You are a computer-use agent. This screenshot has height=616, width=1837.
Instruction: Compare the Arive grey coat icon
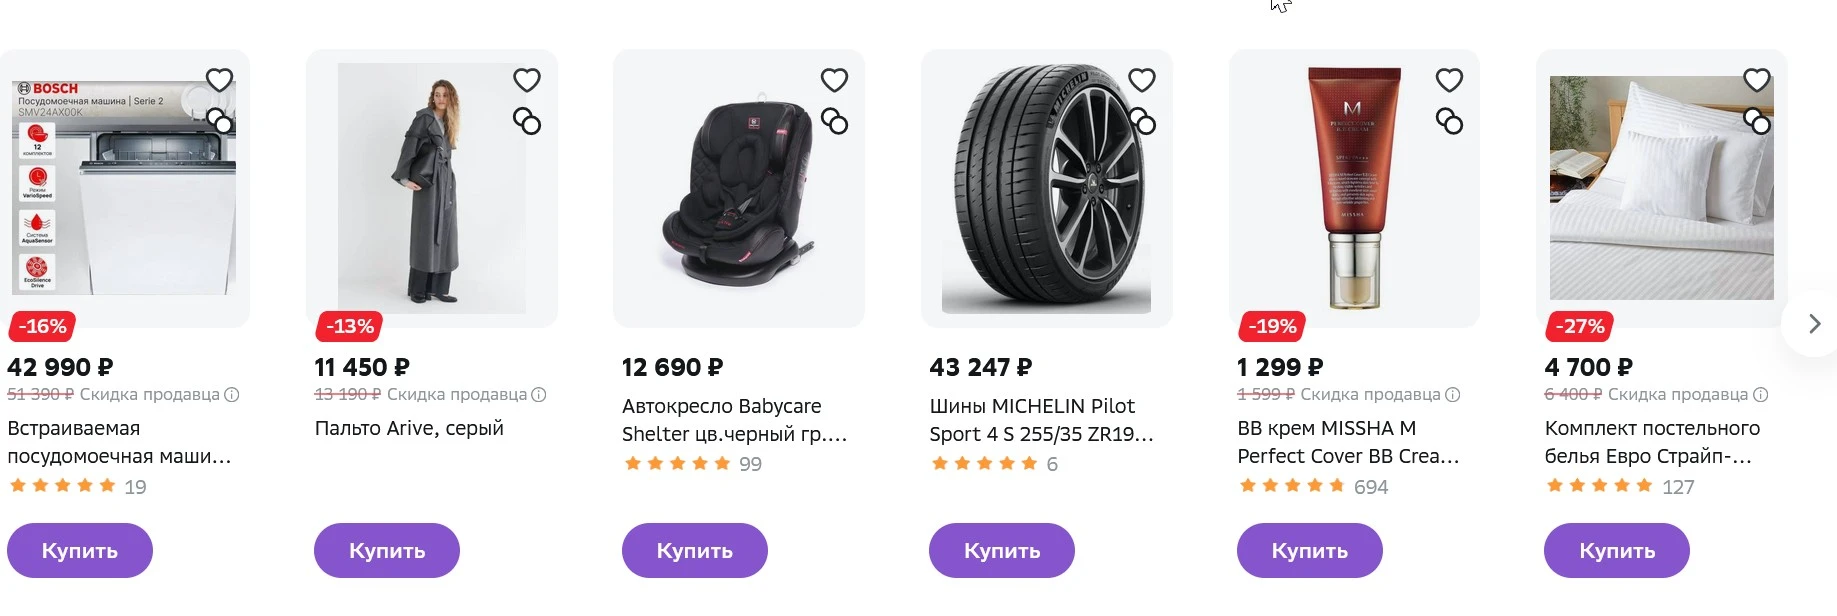point(527,122)
